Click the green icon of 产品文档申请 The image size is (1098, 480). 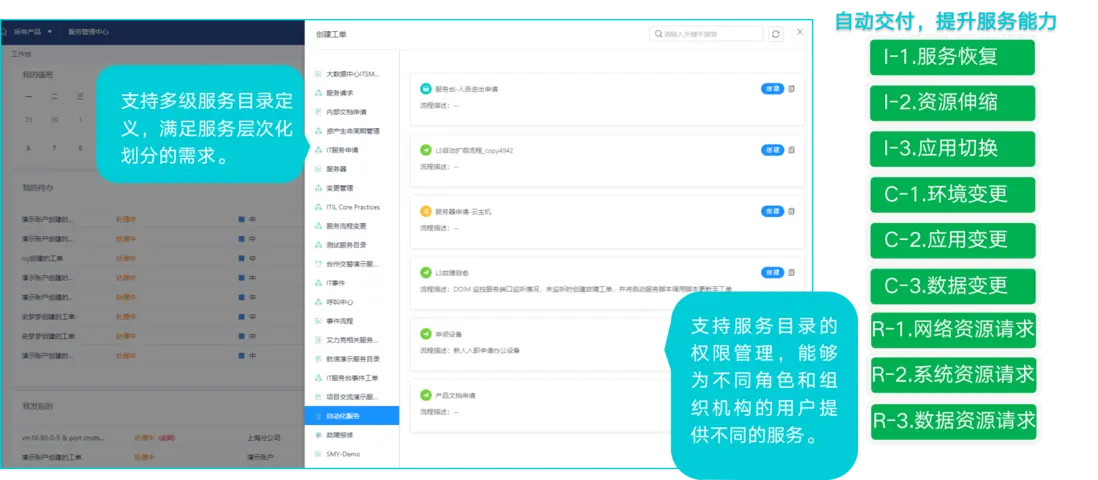[426, 395]
